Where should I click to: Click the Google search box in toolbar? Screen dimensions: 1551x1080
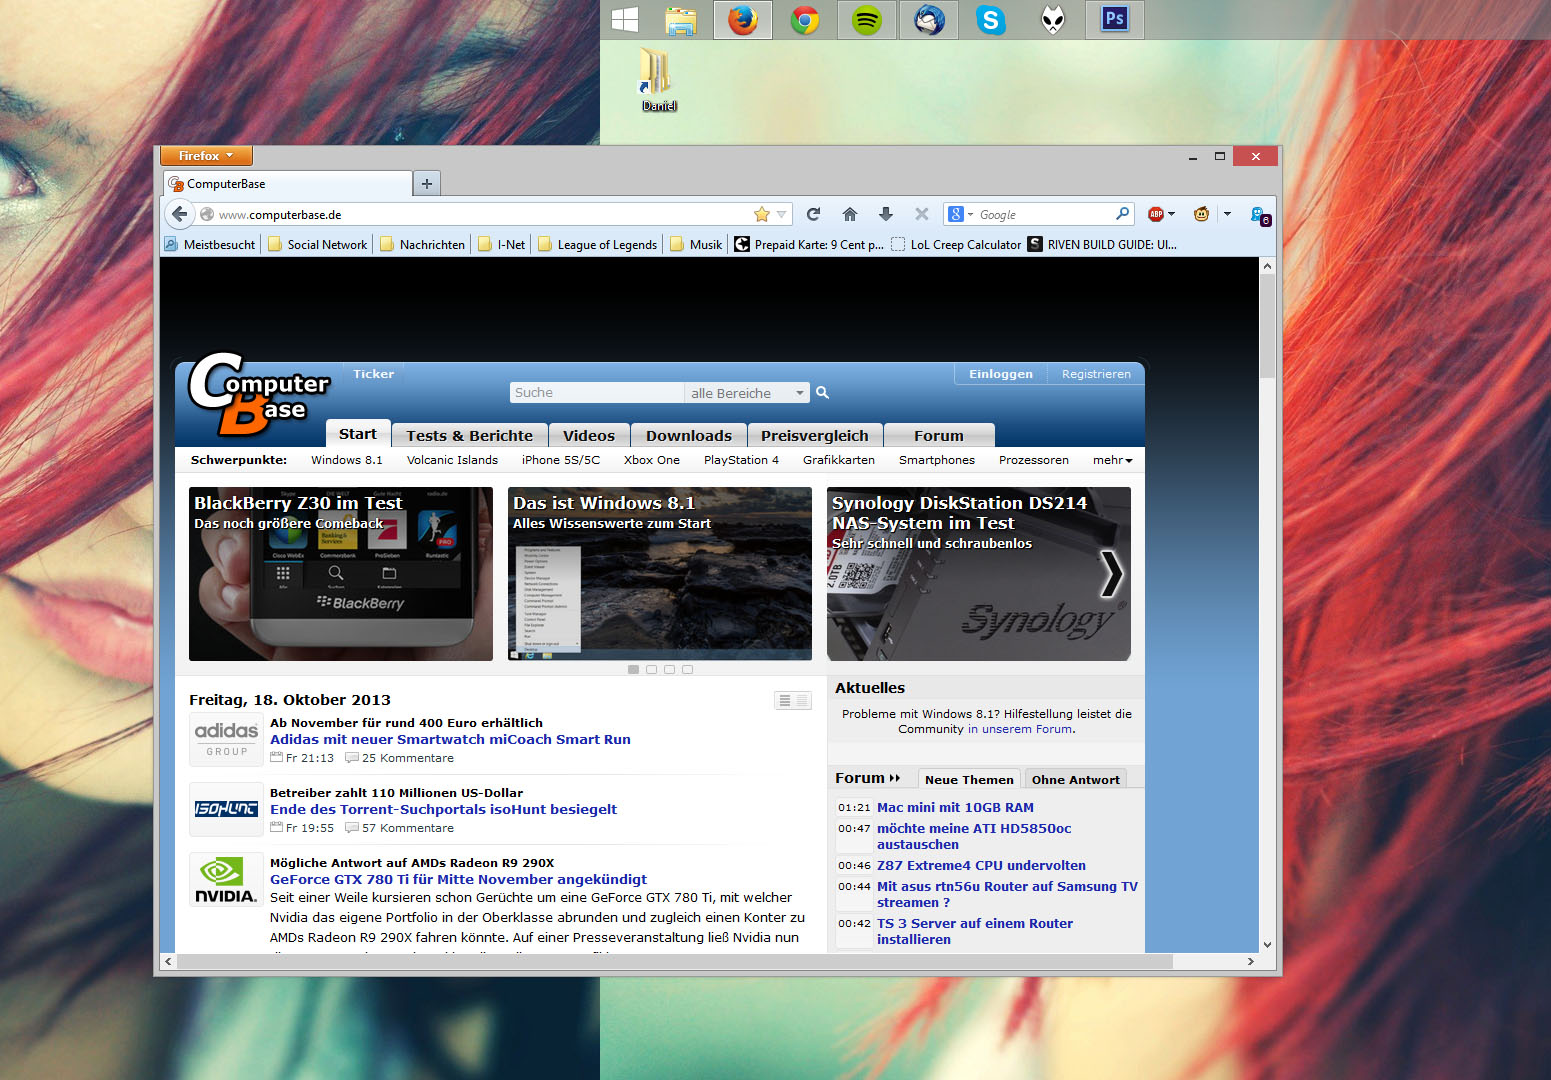1044,214
